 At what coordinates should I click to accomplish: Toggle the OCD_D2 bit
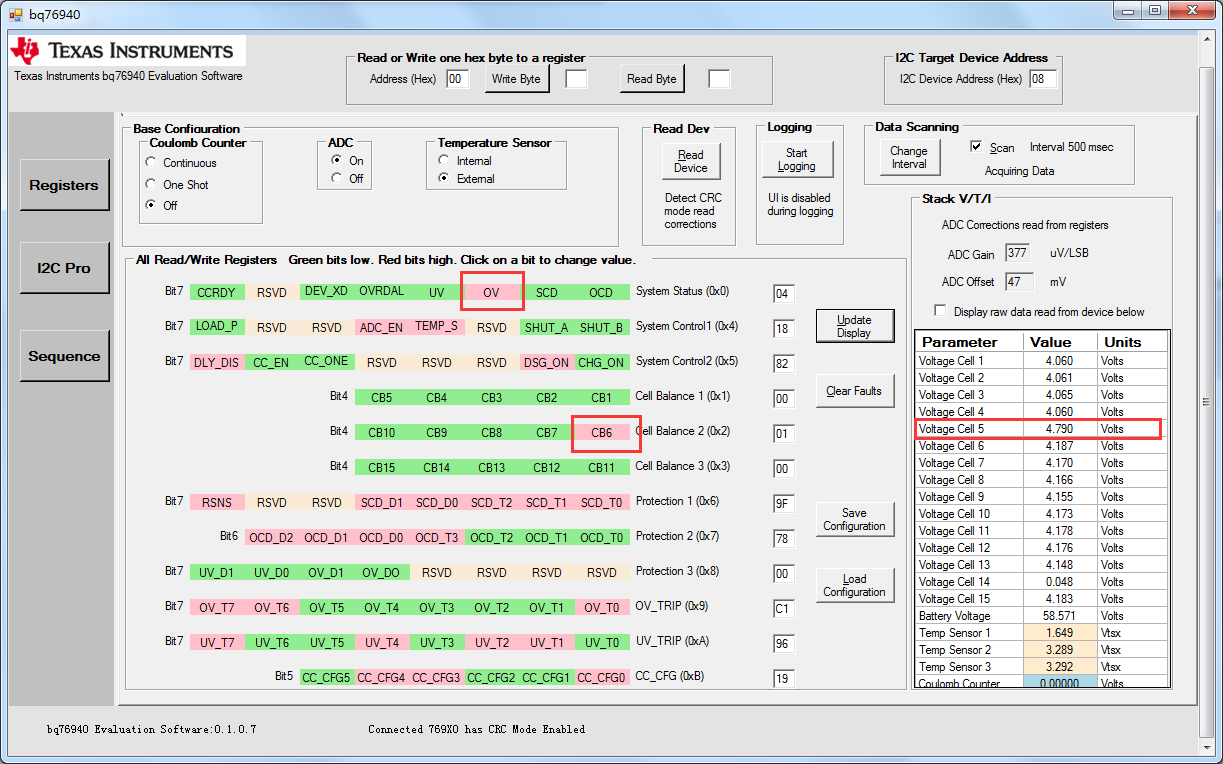[x=272, y=538]
